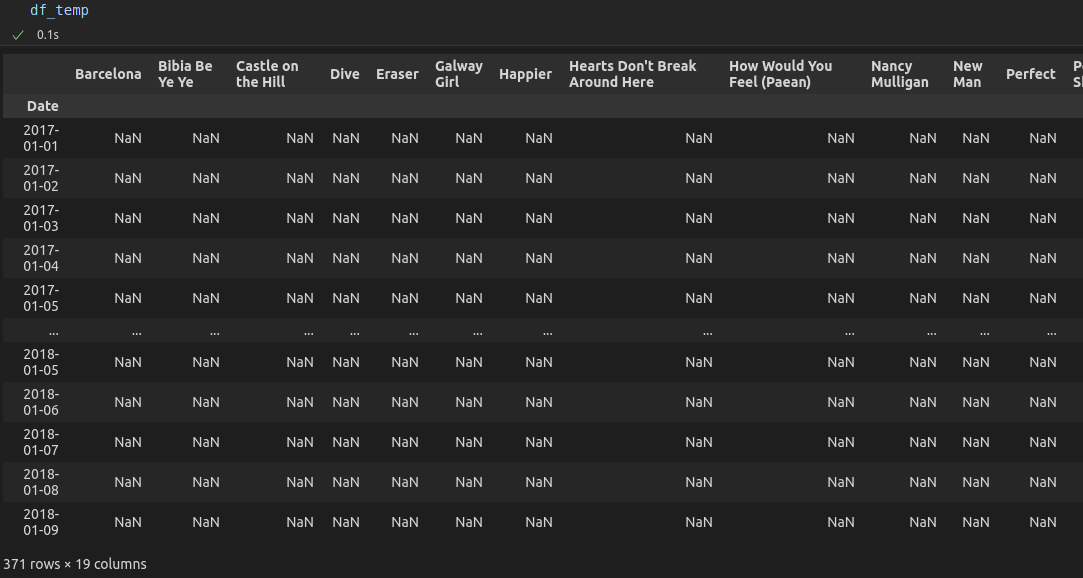Select the Galway Girl column header

point(459,74)
